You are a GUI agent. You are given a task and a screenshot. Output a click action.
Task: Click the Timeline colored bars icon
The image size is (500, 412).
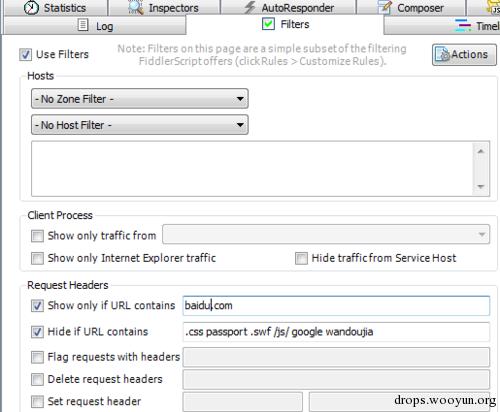(463, 25)
